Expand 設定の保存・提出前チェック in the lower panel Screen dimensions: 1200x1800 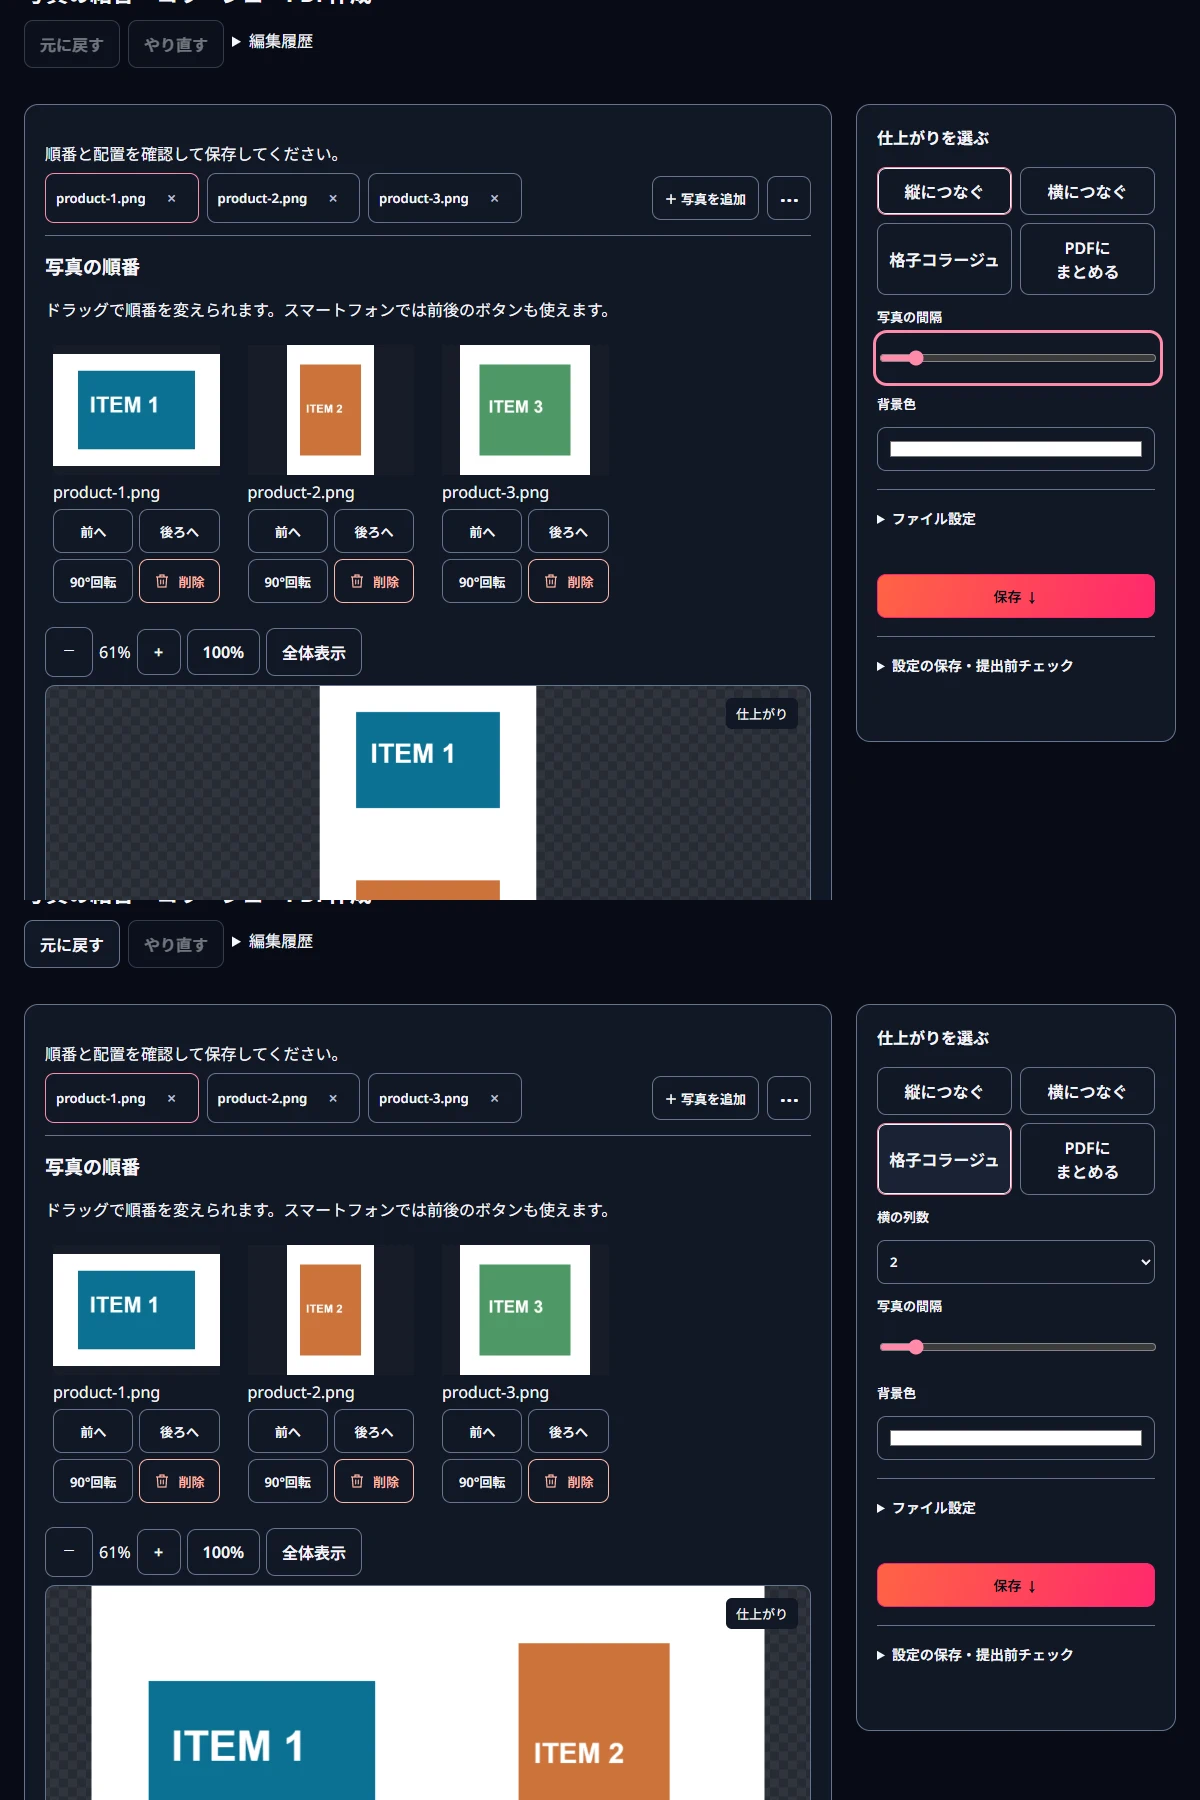(x=975, y=1655)
